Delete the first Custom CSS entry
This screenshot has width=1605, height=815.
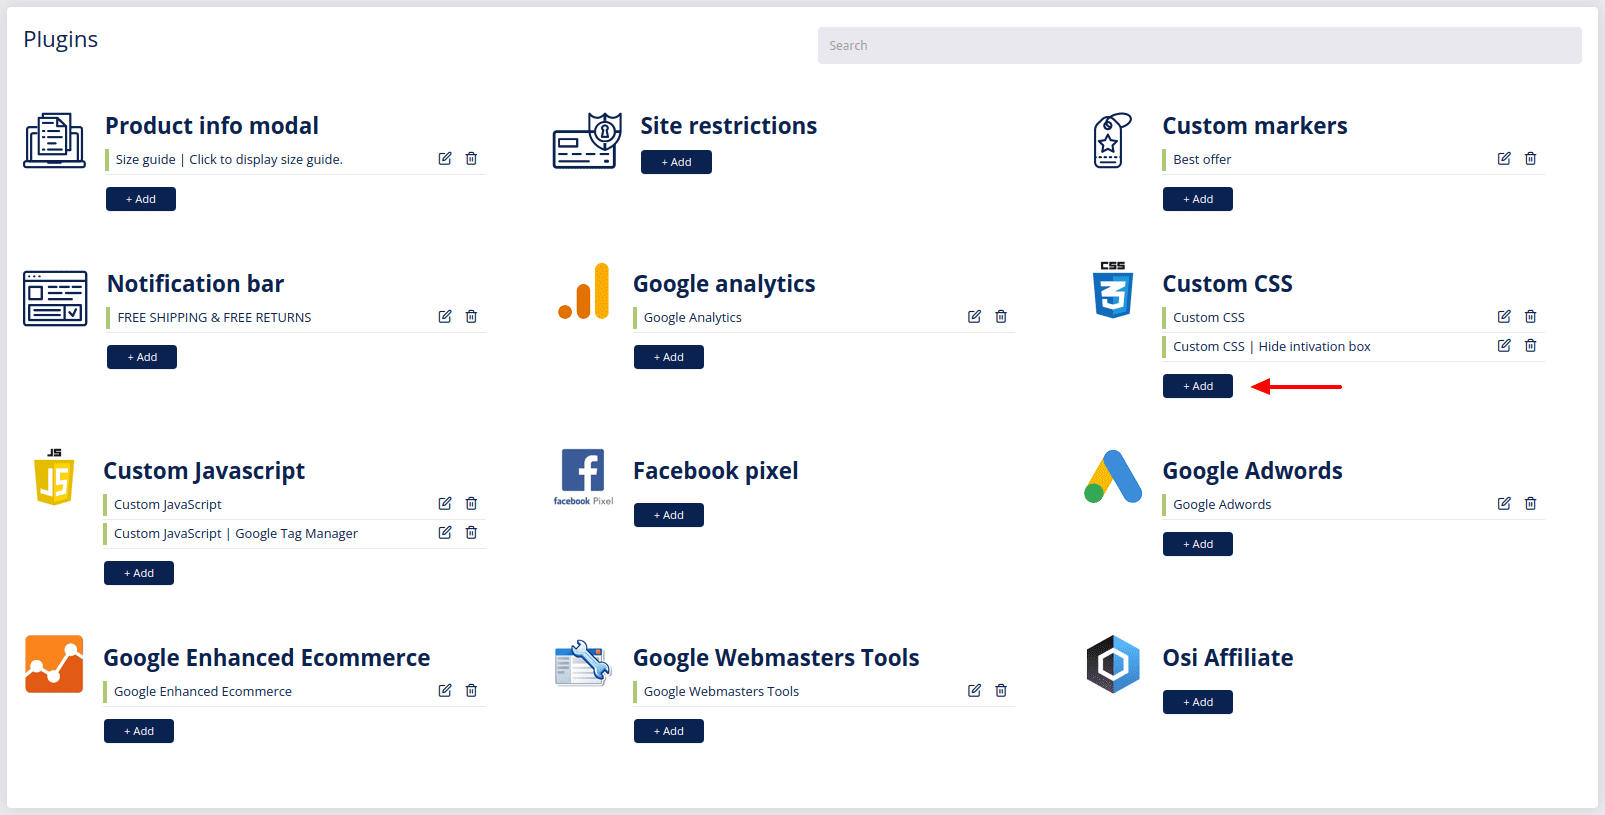pos(1530,316)
